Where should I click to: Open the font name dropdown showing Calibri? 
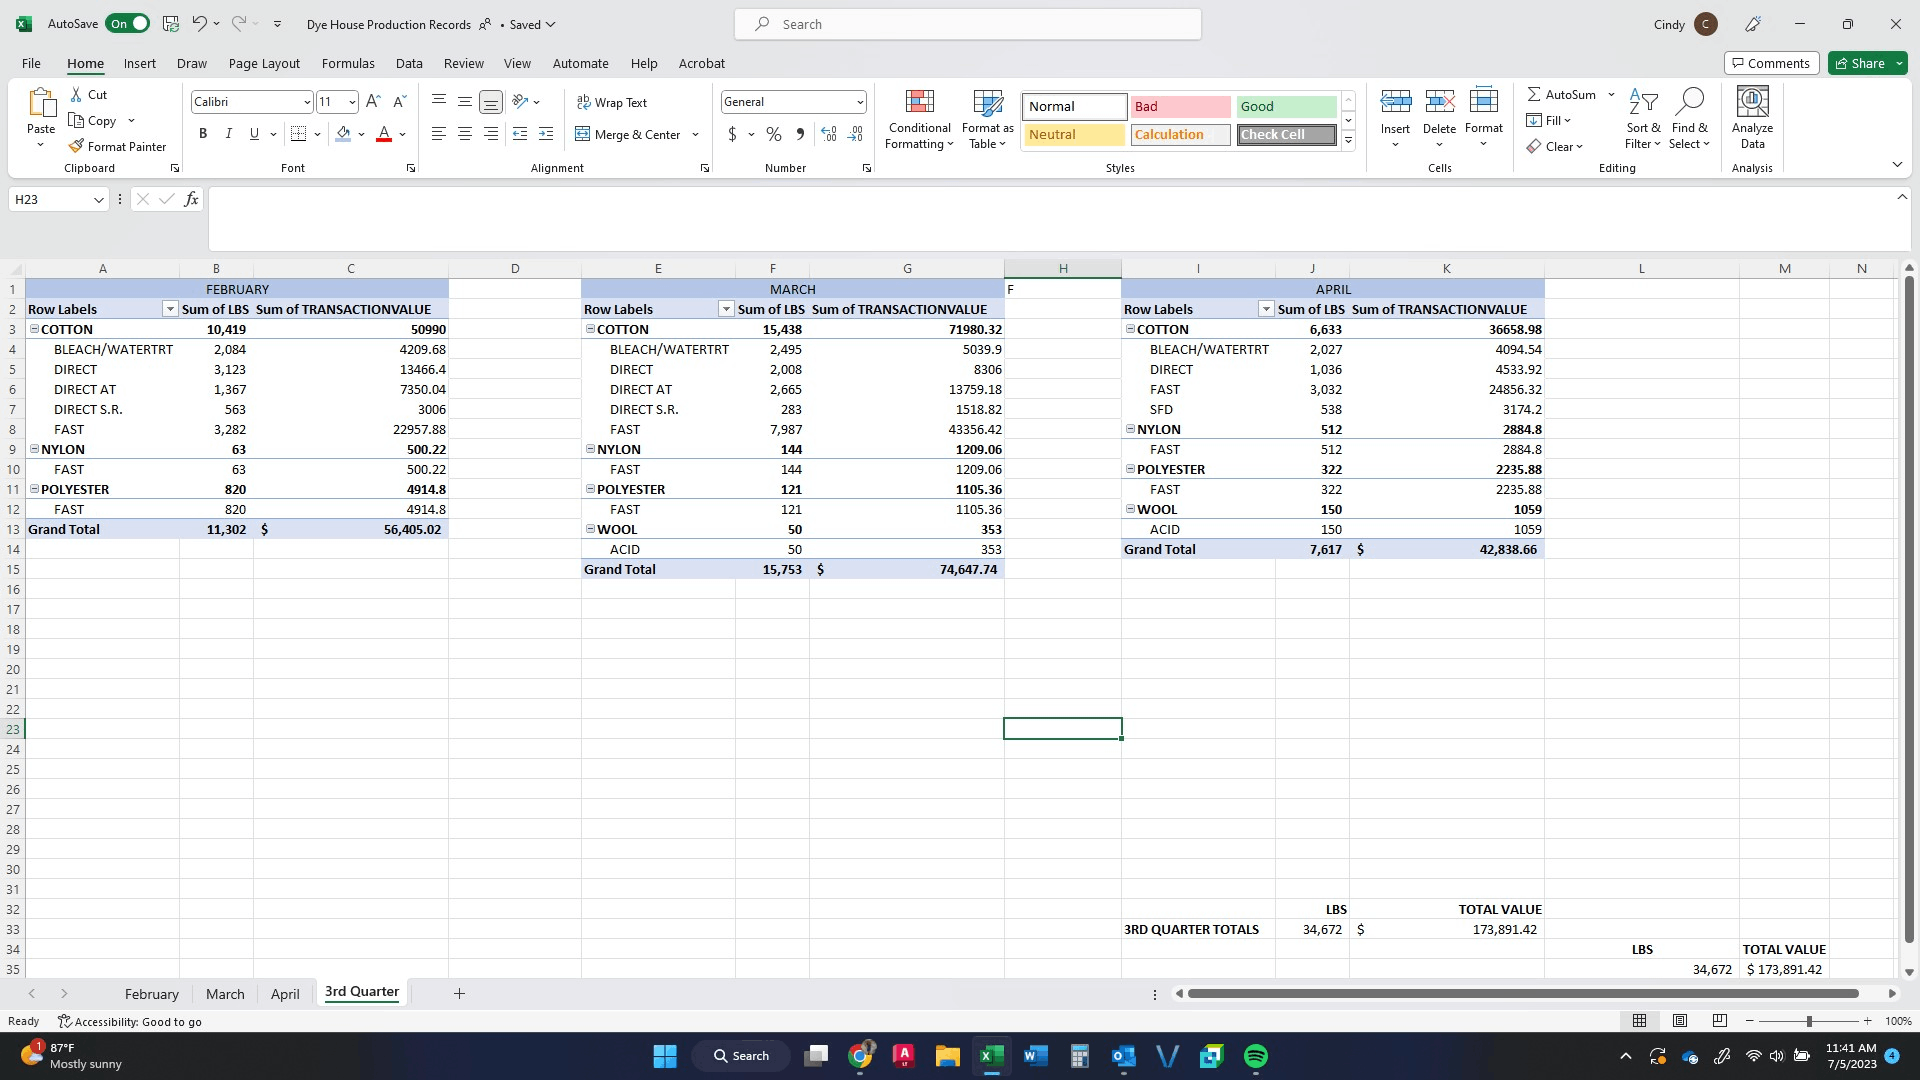(x=306, y=102)
